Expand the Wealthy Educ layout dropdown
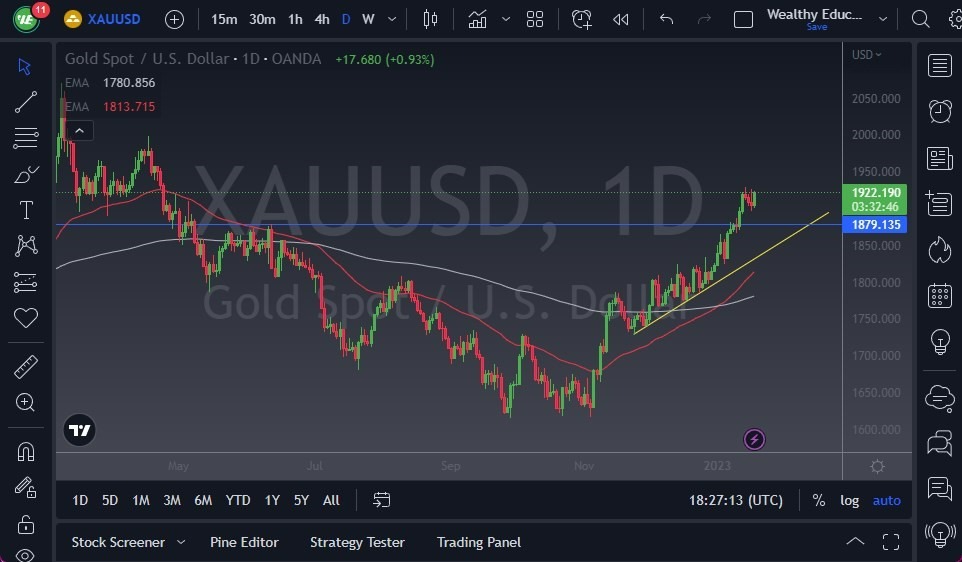The image size is (962, 562). click(883, 20)
